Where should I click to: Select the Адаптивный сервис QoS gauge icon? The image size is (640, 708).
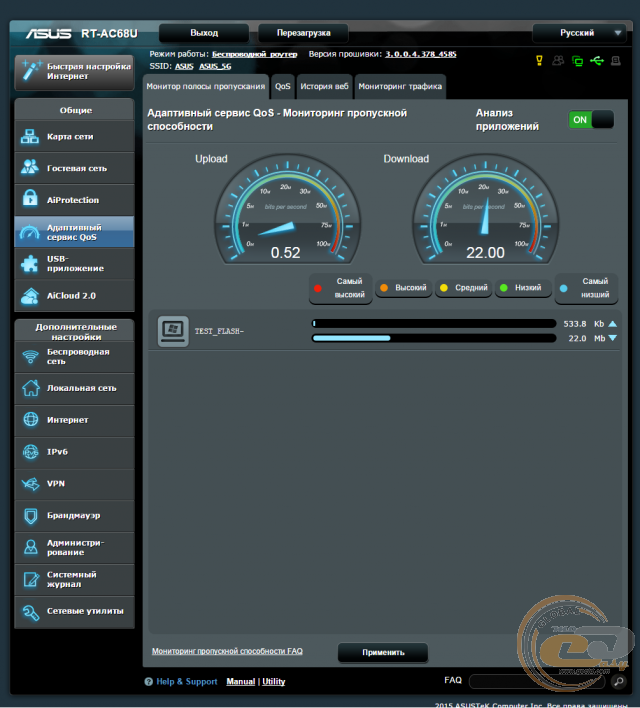[x=30, y=232]
